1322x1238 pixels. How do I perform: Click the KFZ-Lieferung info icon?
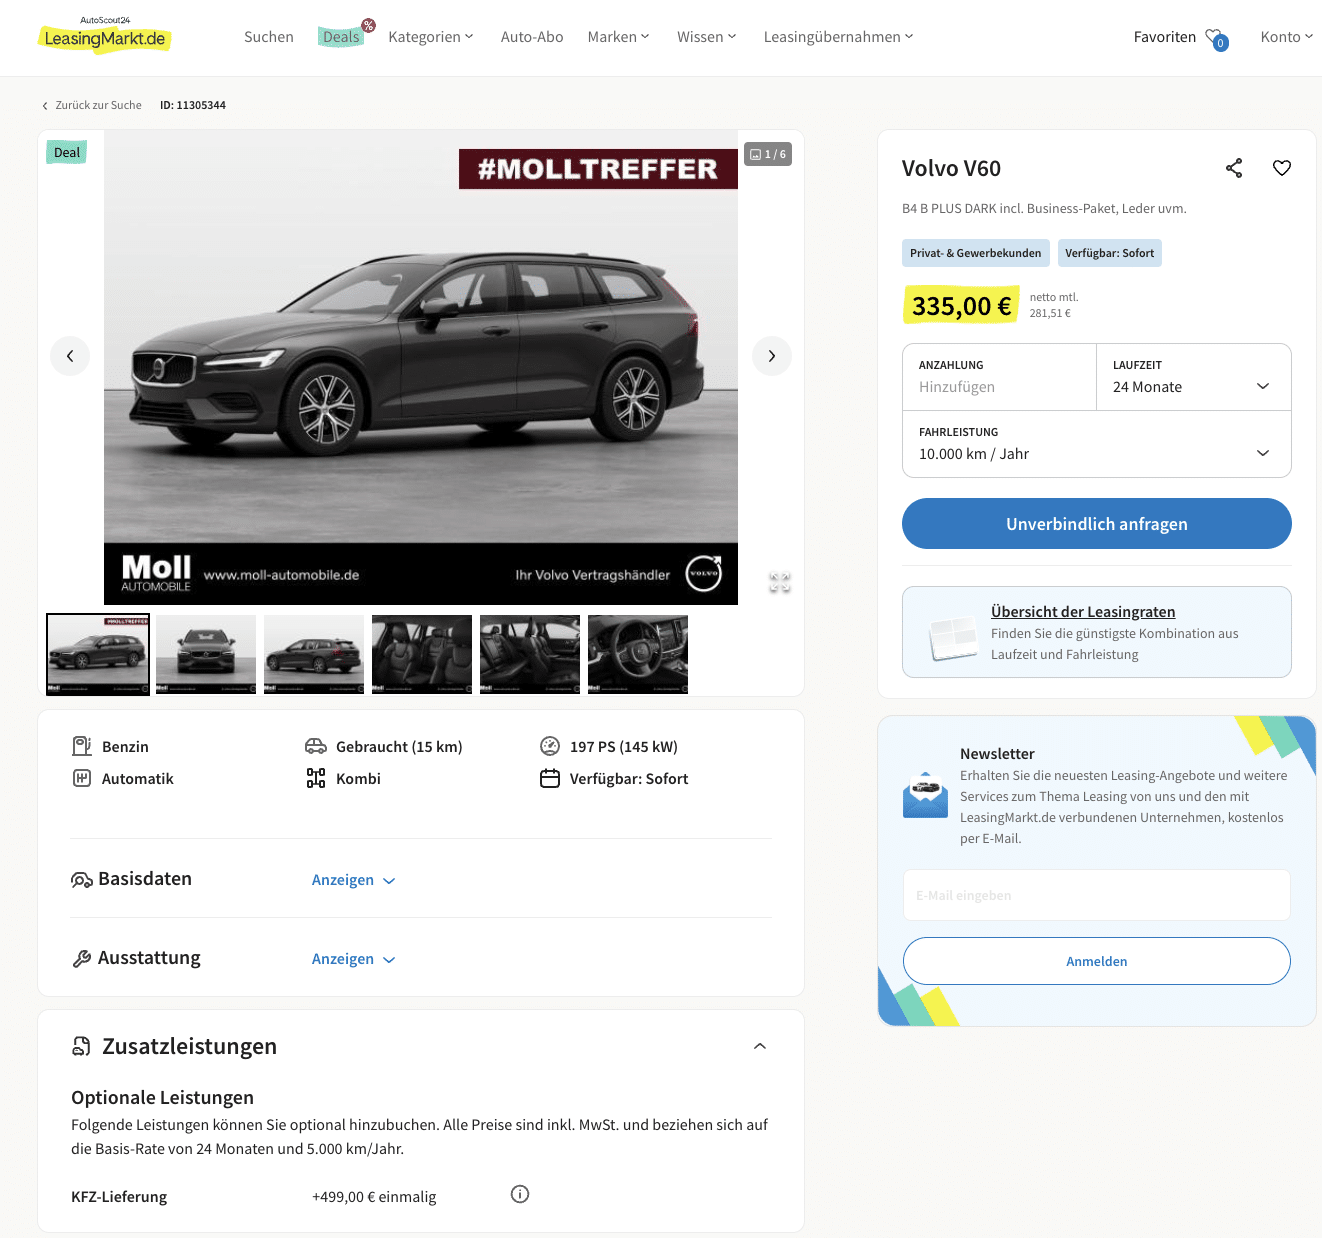[x=520, y=1194]
